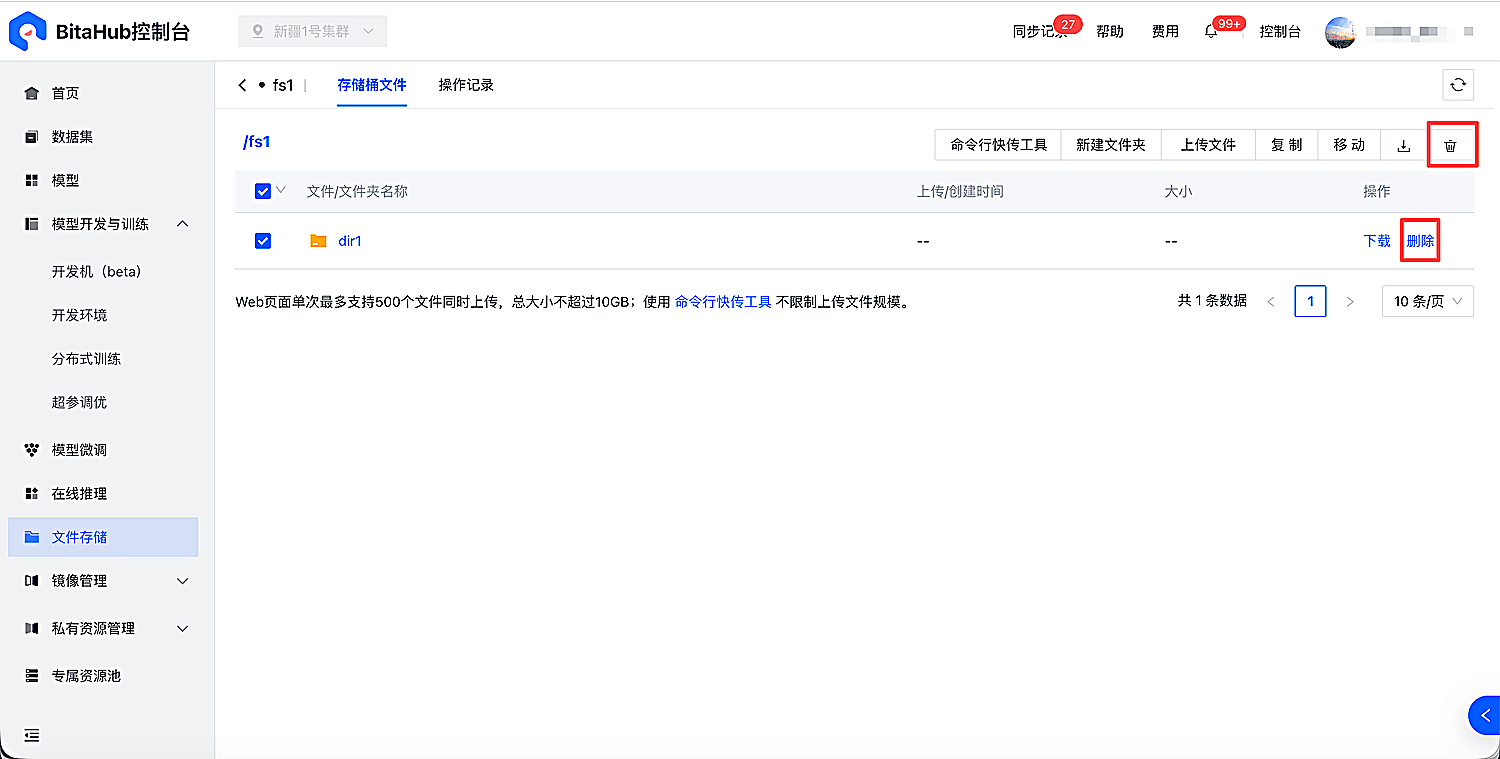Open the dir1 folder link
The image size is (1500, 759).
(350, 241)
